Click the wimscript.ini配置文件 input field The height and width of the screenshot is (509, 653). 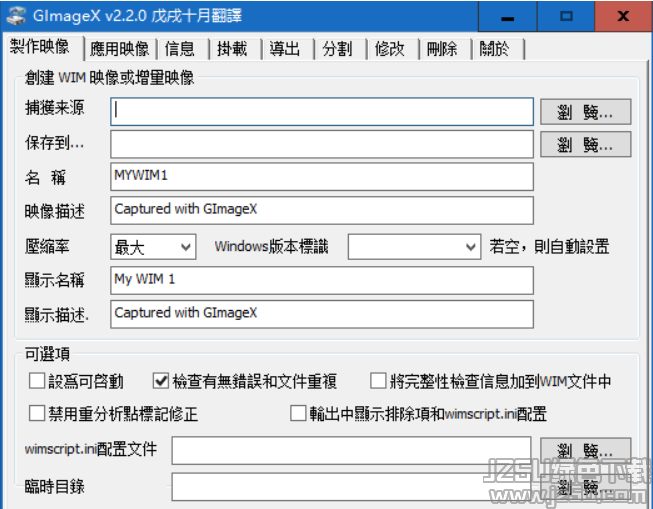(x=351, y=450)
